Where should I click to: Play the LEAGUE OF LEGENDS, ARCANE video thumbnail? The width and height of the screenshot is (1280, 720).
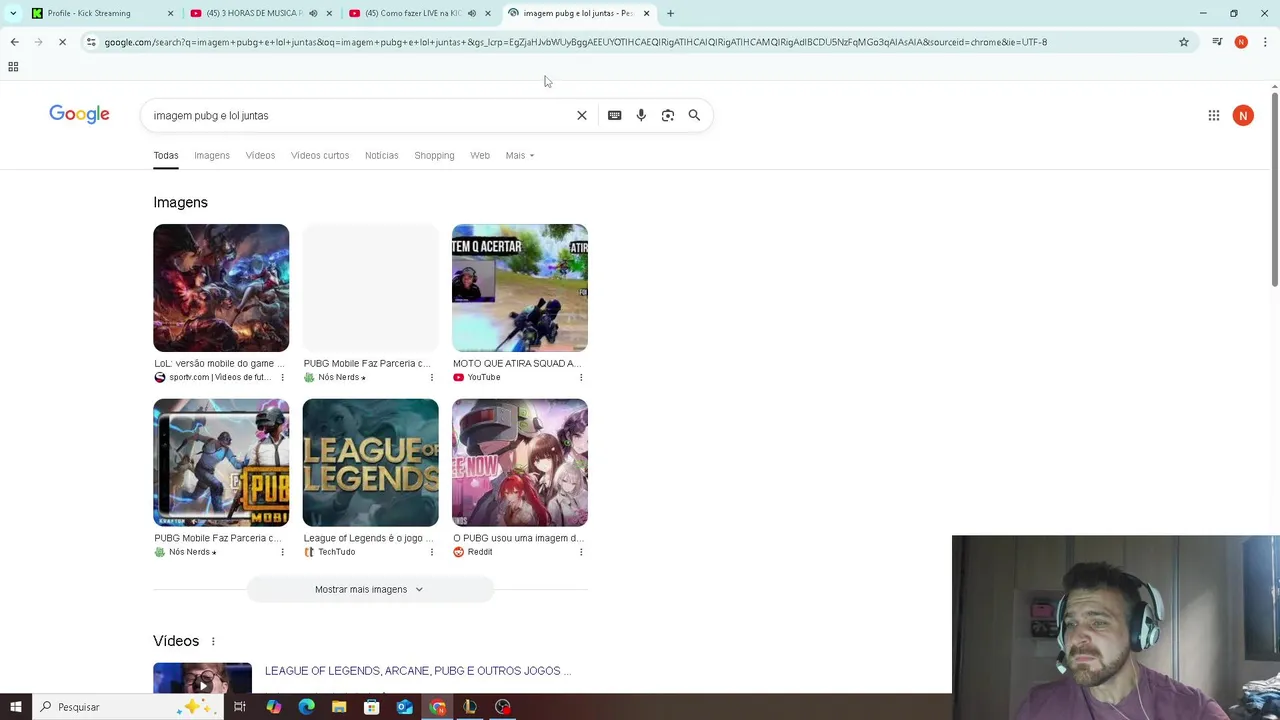(x=202, y=678)
